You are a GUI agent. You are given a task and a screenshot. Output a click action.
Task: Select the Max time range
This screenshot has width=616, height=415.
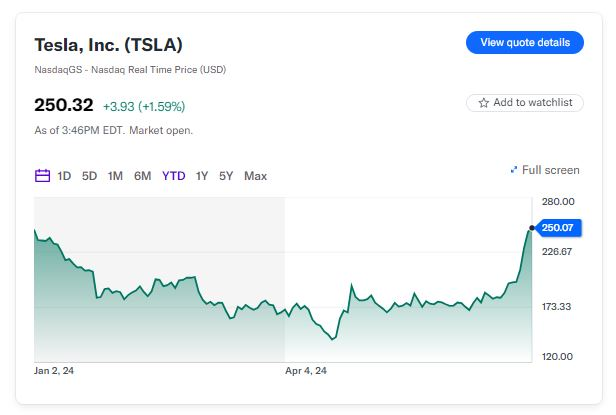tap(255, 176)
